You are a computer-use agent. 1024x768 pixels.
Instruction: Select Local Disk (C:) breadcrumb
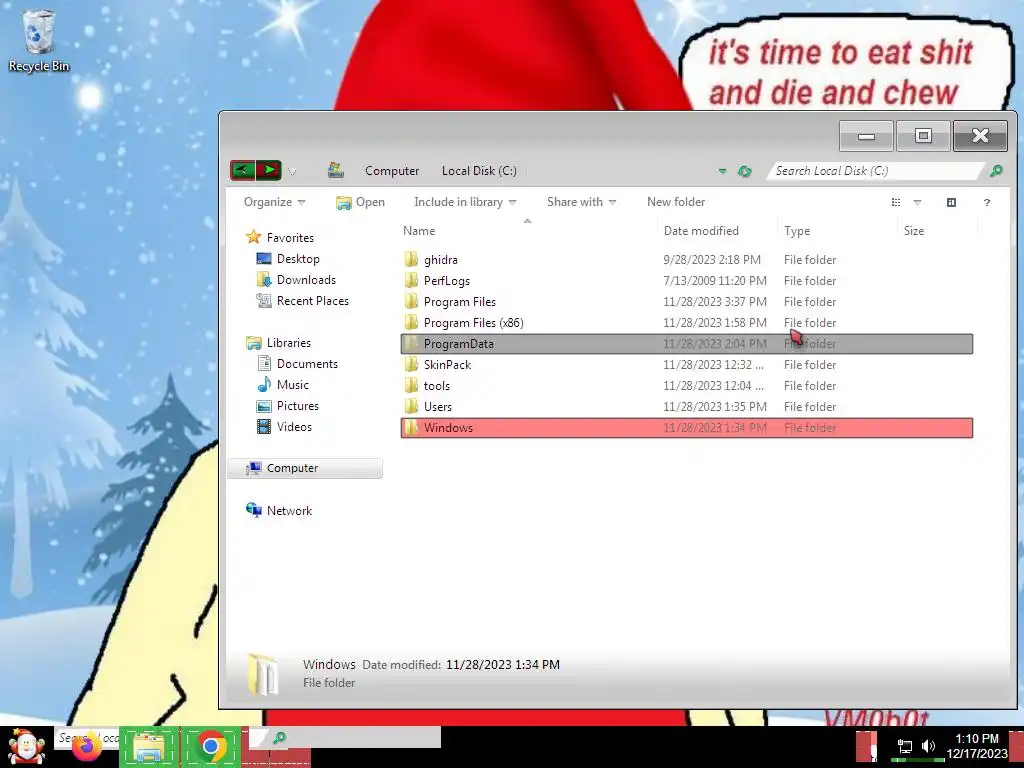click(x=479, y=170)
